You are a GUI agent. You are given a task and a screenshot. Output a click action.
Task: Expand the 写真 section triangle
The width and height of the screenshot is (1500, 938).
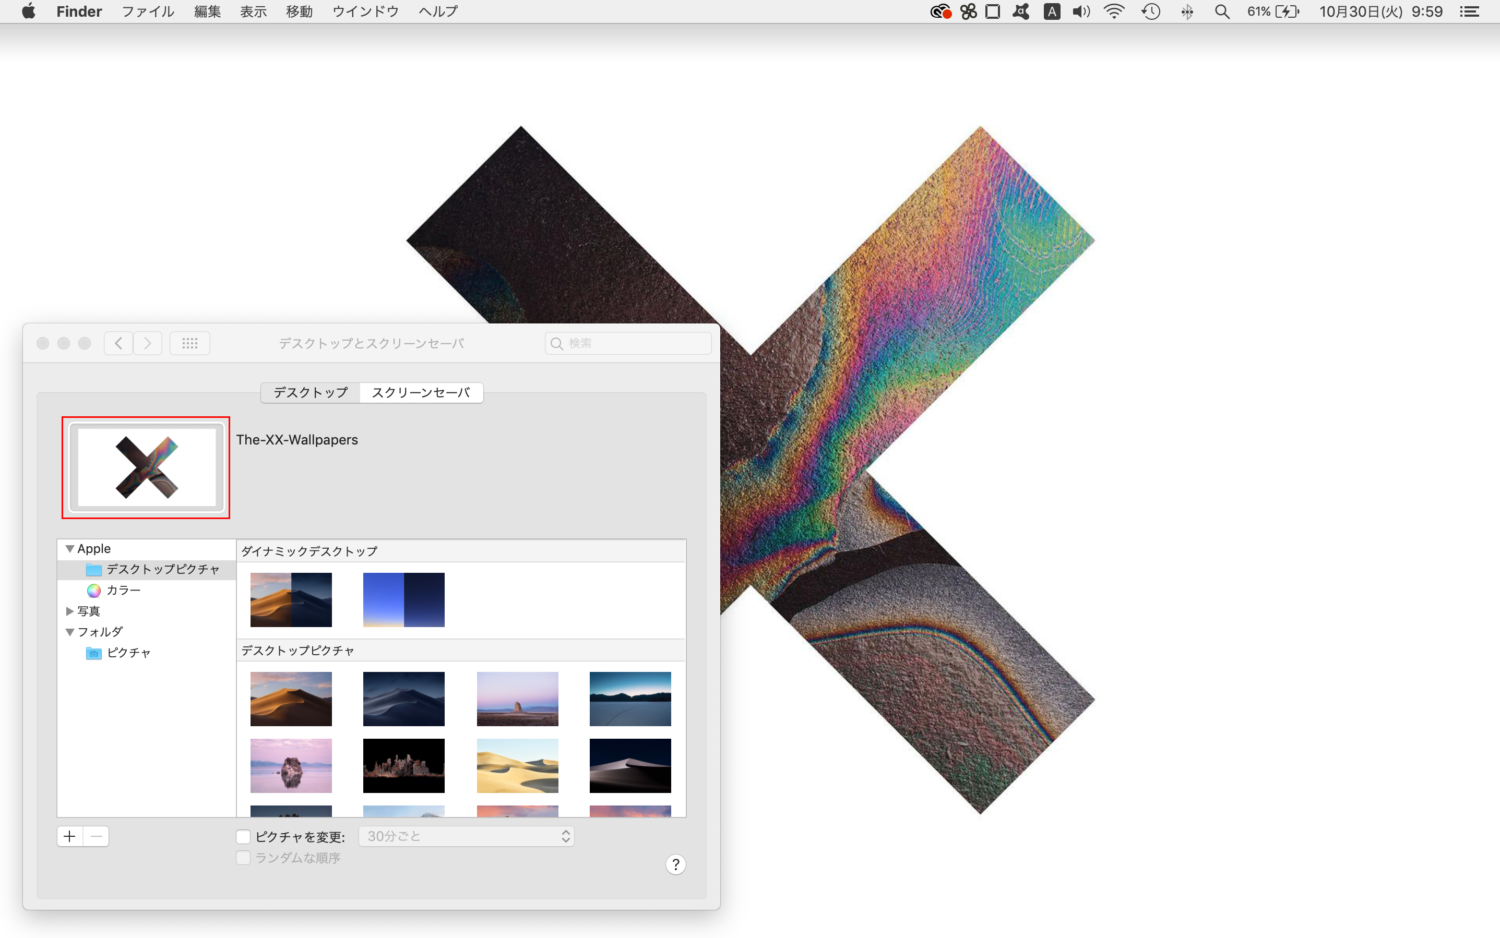[69, 611]
